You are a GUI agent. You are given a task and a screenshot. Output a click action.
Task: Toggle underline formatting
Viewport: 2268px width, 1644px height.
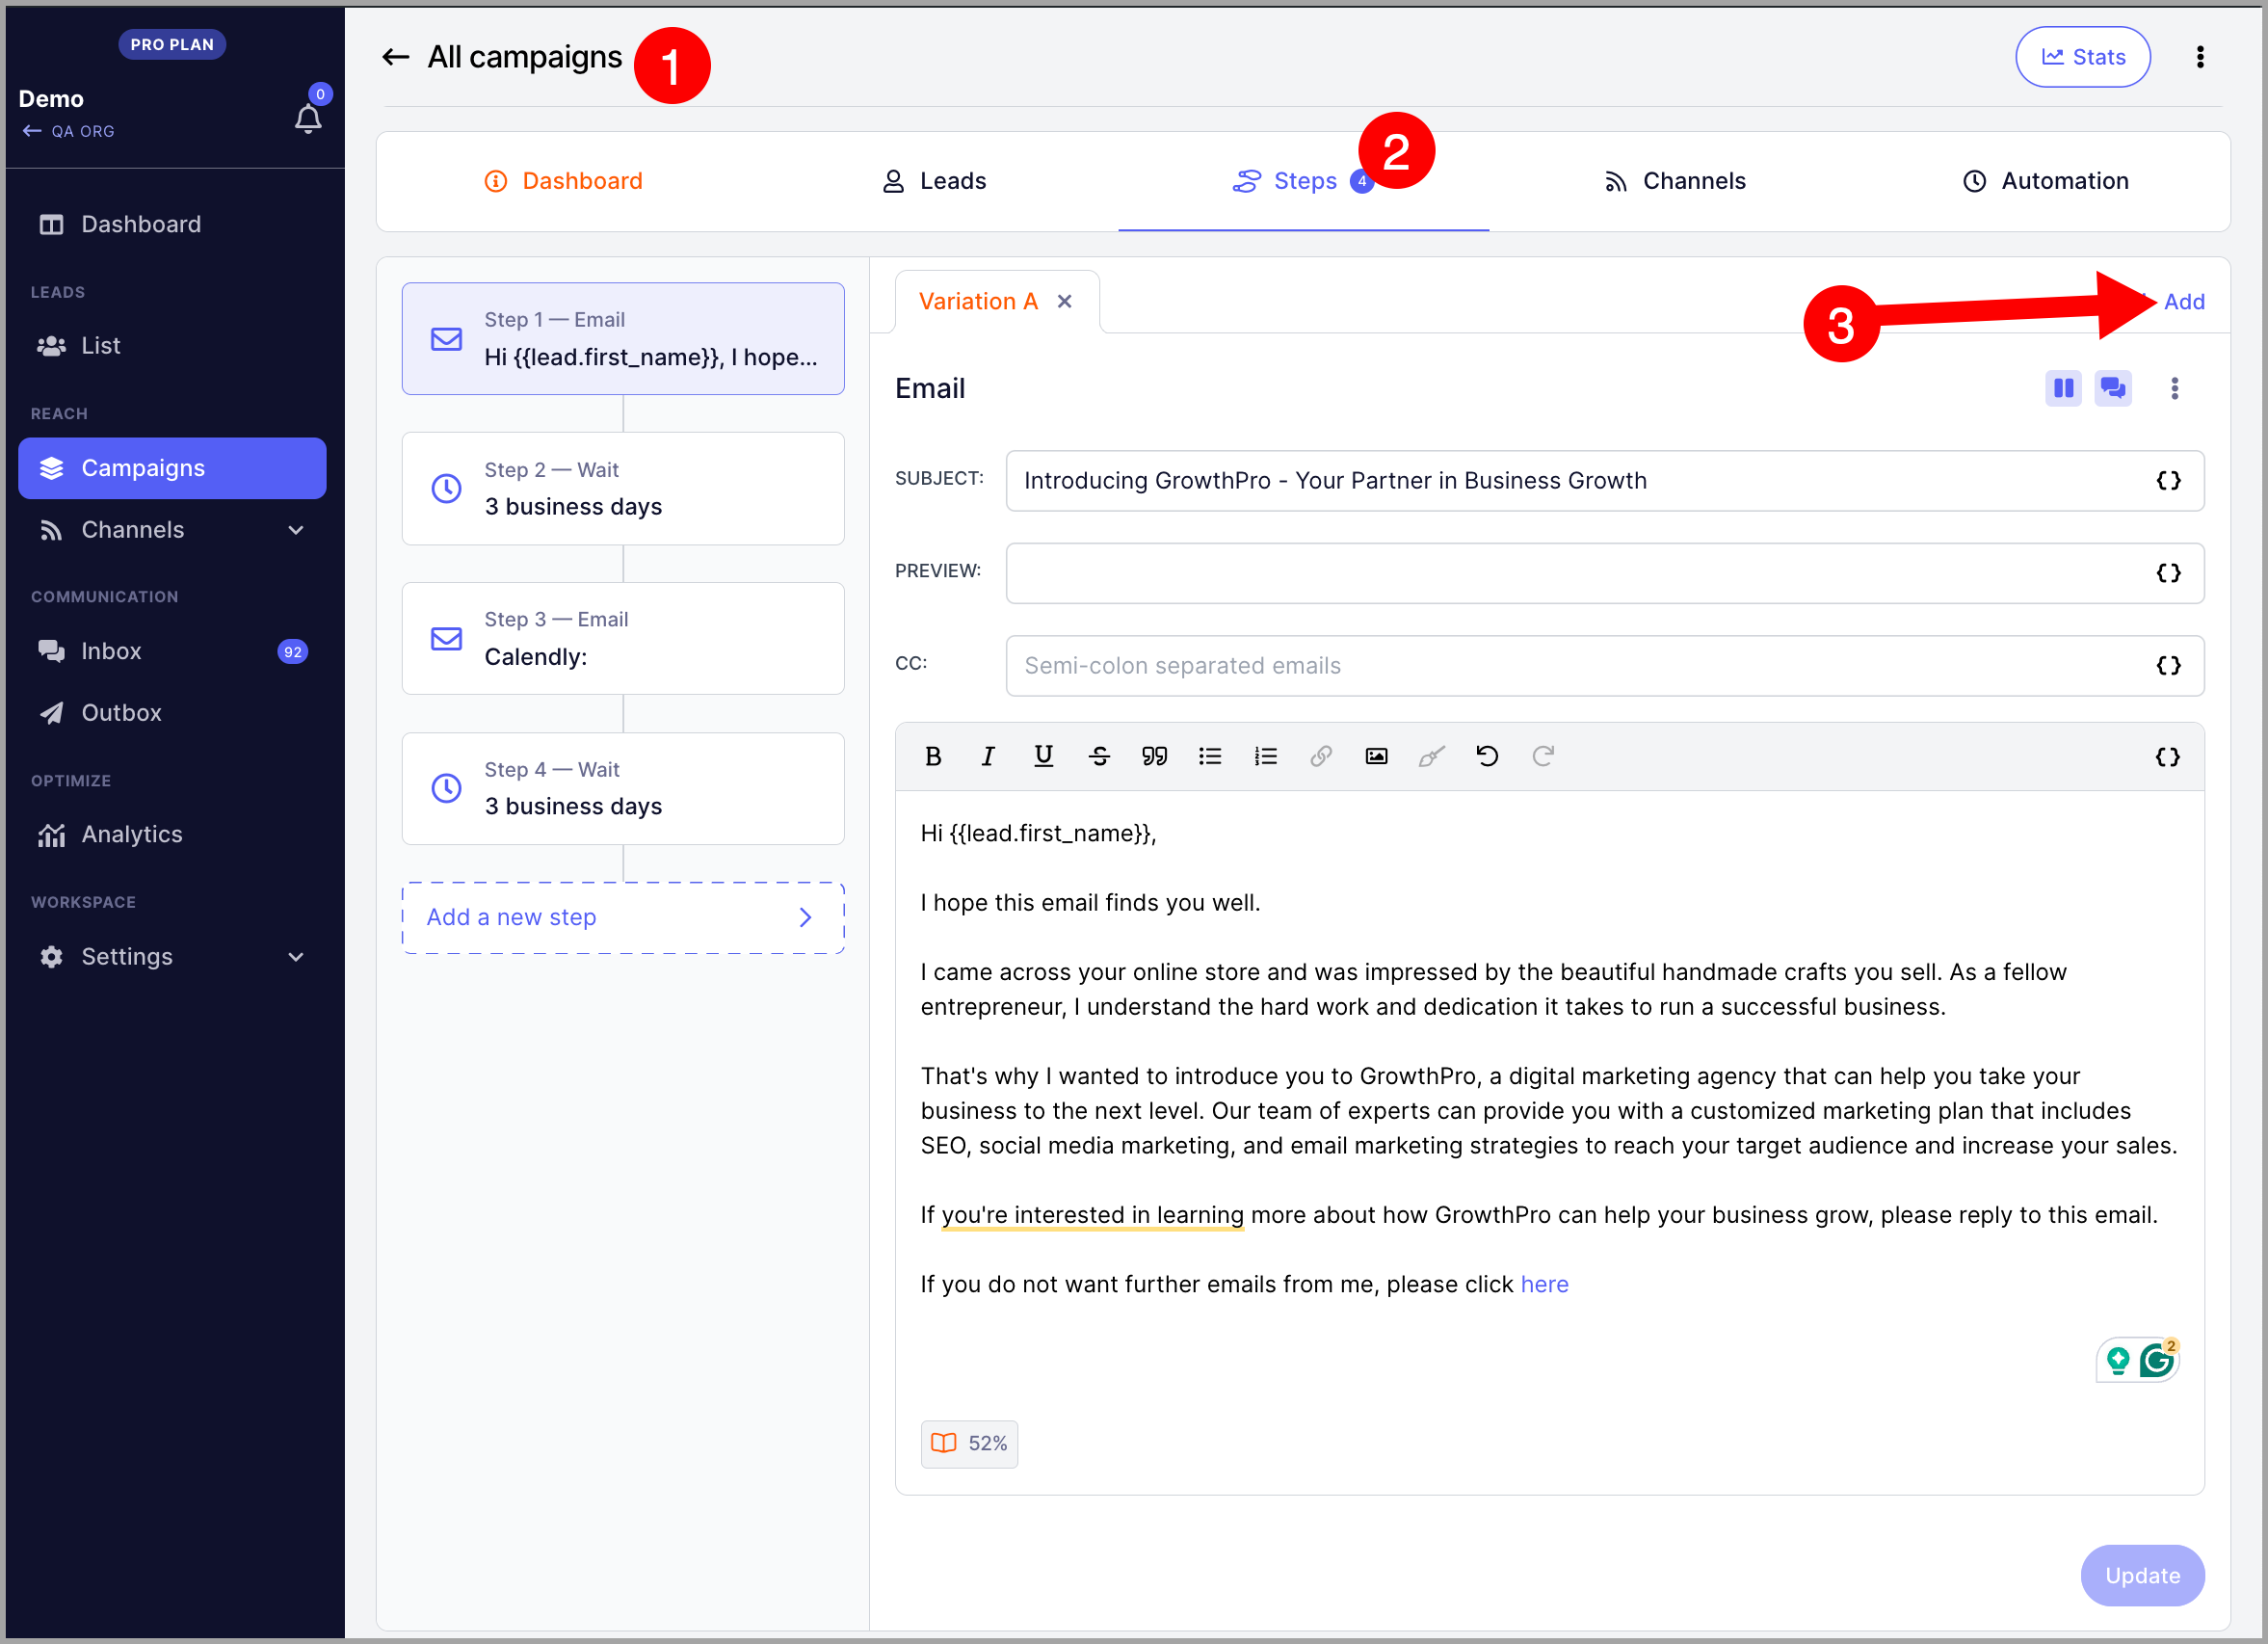pos(1043,757)
